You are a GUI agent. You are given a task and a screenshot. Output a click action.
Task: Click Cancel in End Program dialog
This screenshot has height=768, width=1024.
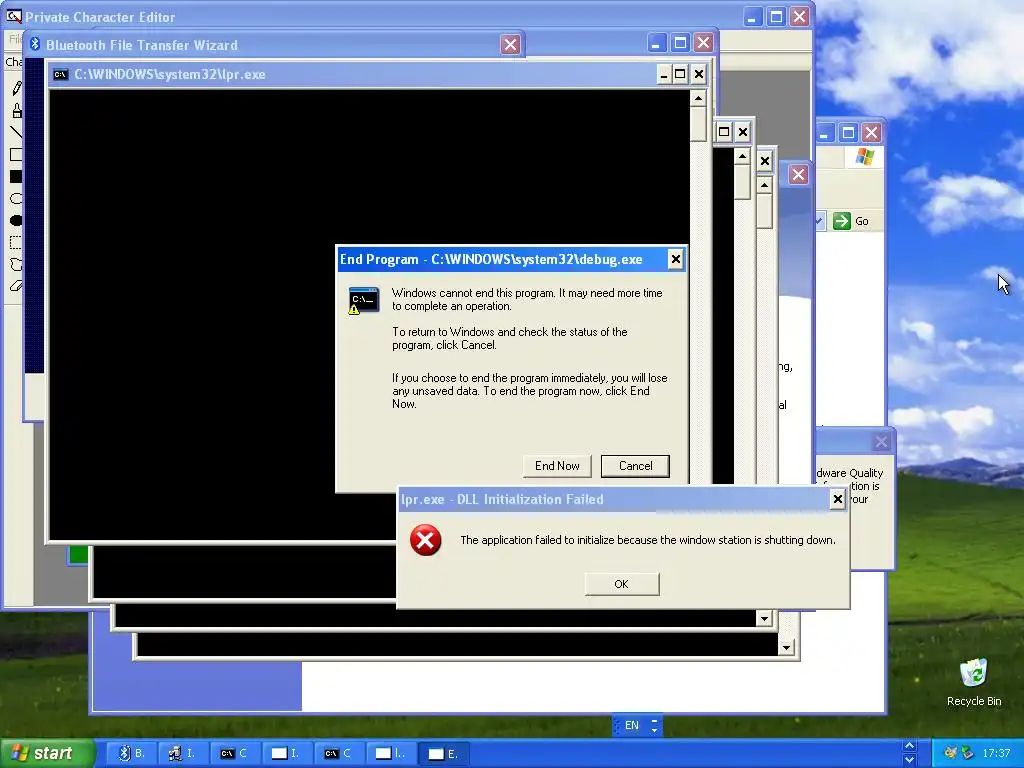[635, 466]
